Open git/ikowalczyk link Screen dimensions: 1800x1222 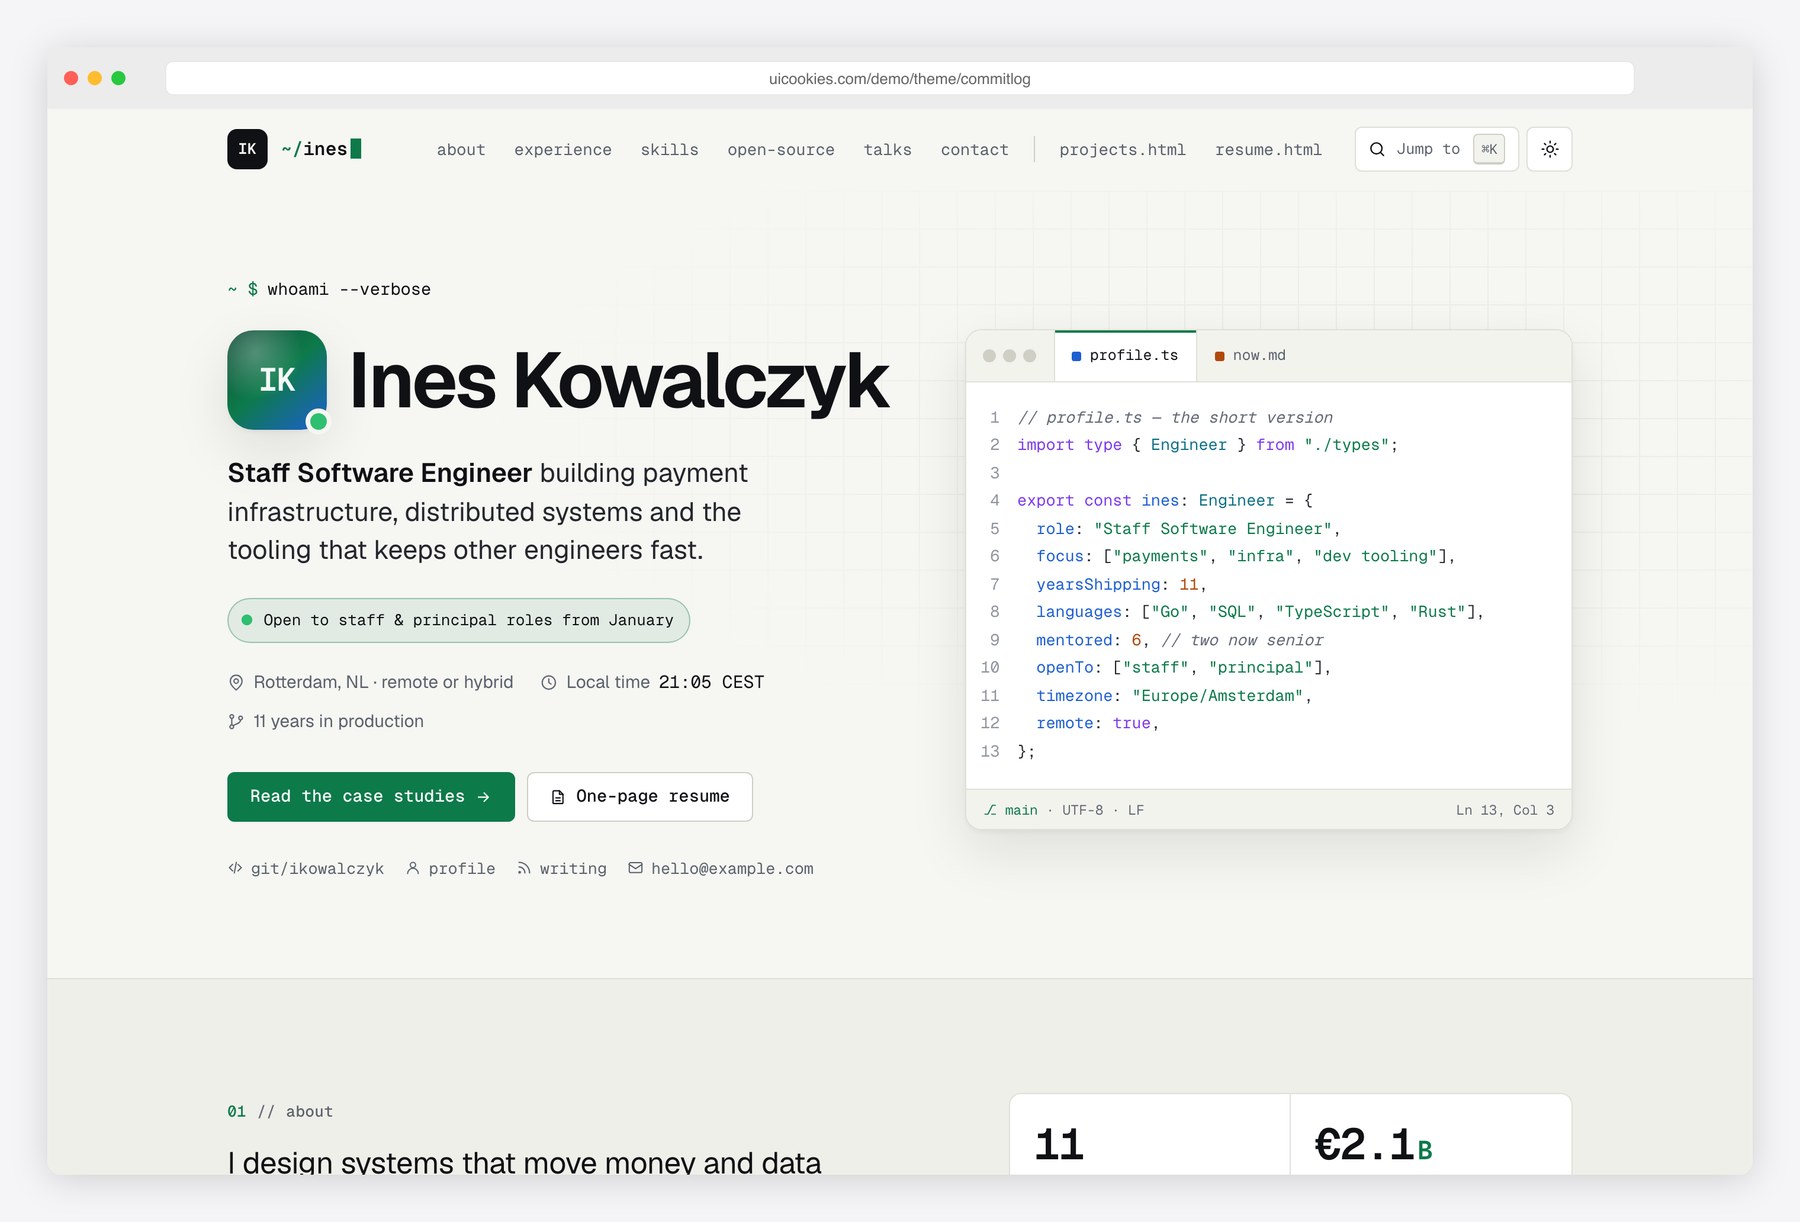tap(306, 869)
